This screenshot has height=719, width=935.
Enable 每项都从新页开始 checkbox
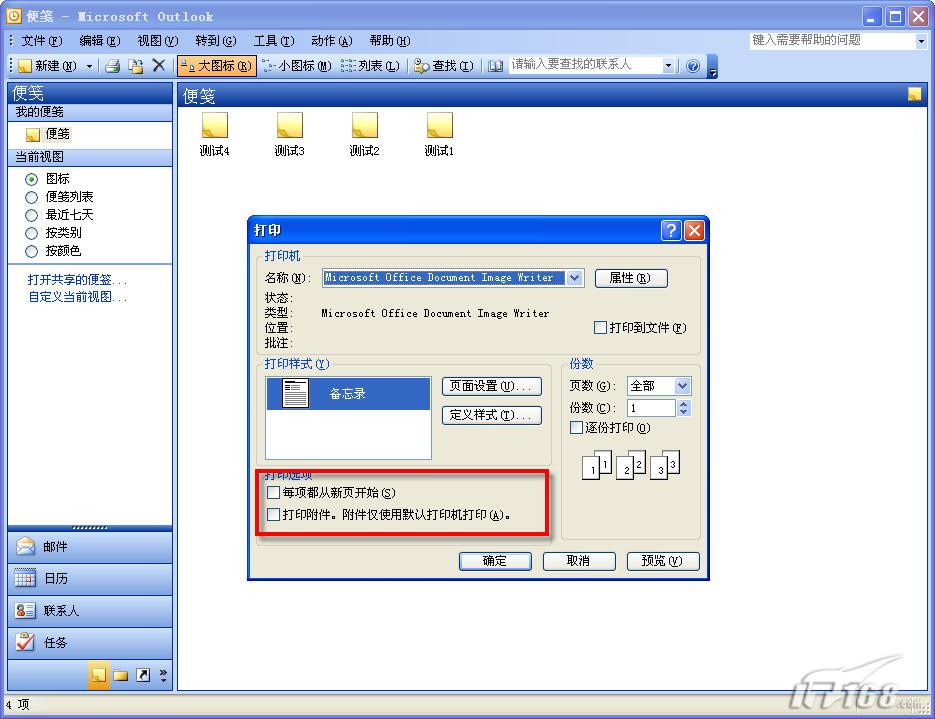click(x=274, y=493)
